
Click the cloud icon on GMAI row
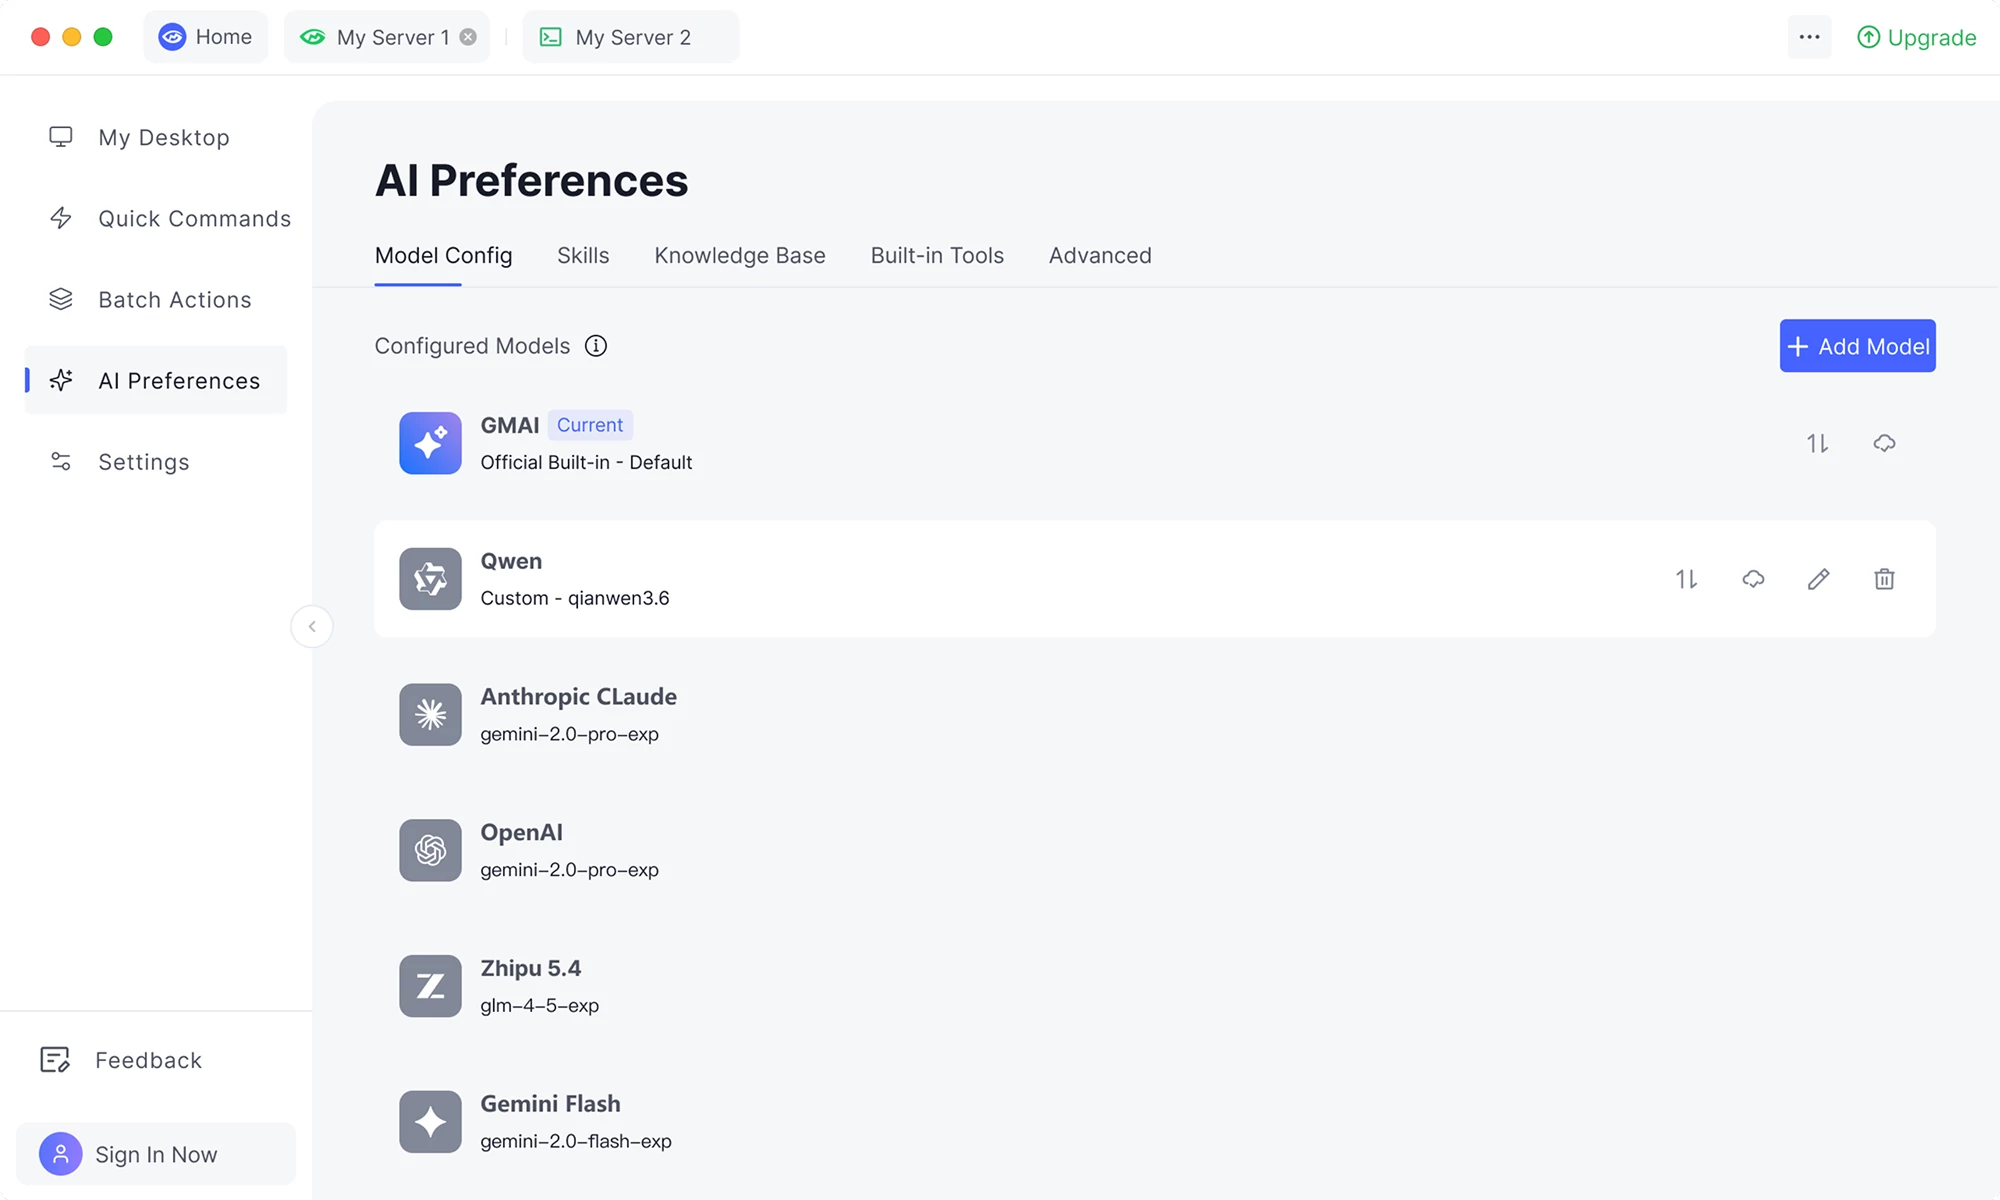[1884, 443]
